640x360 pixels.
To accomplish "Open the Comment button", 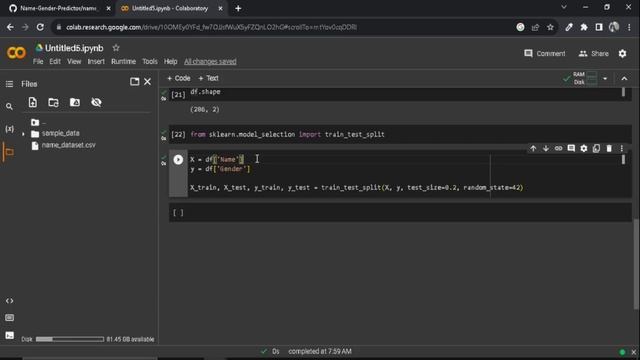I will coord(545,53).
